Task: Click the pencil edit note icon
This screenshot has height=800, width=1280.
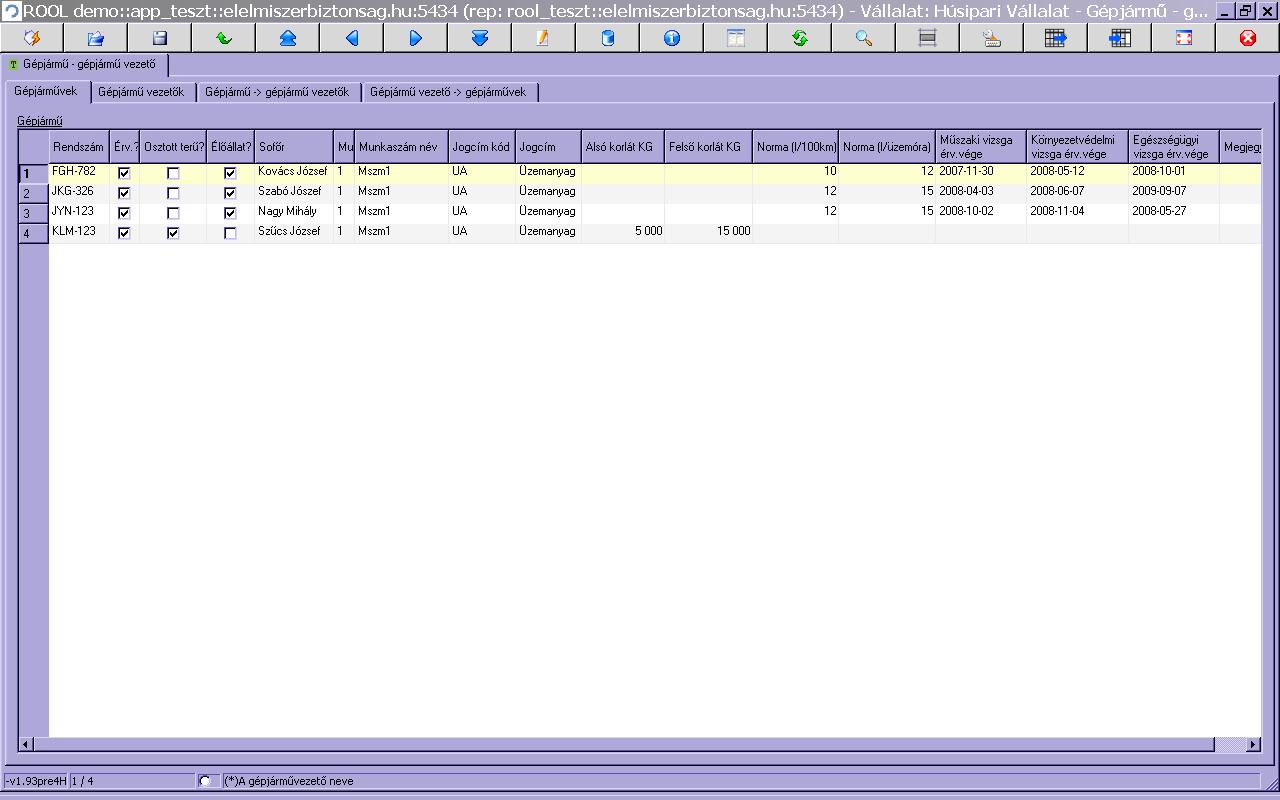Action: (x=544, y=38)
